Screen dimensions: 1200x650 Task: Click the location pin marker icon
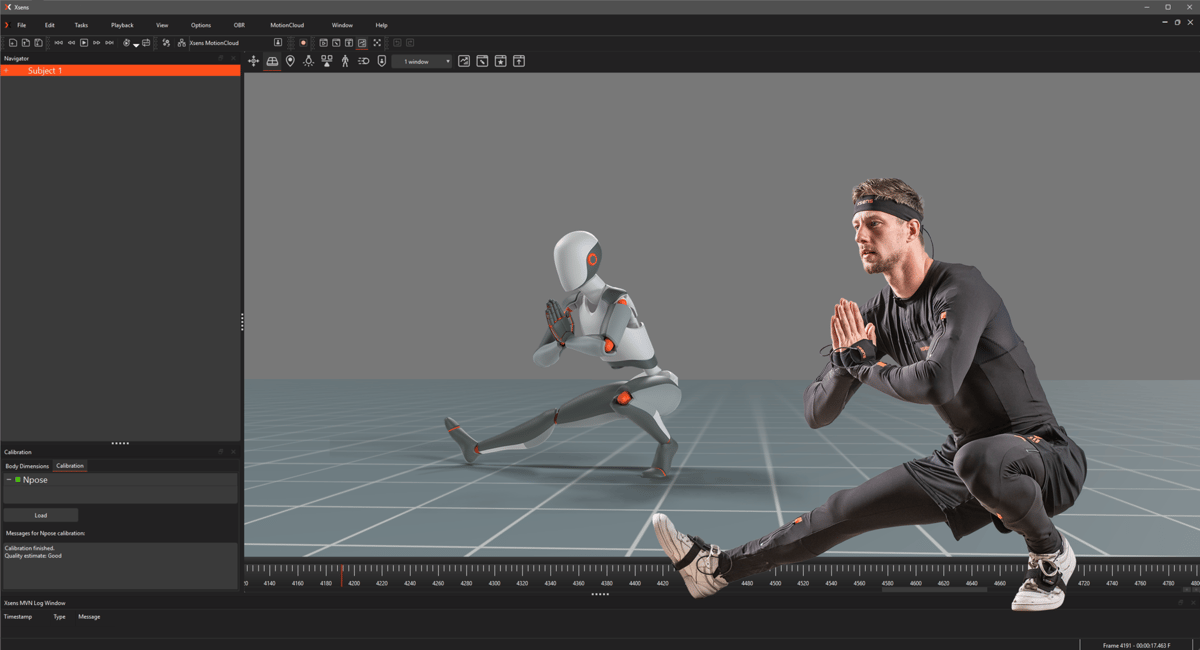(x=290, y=61)
